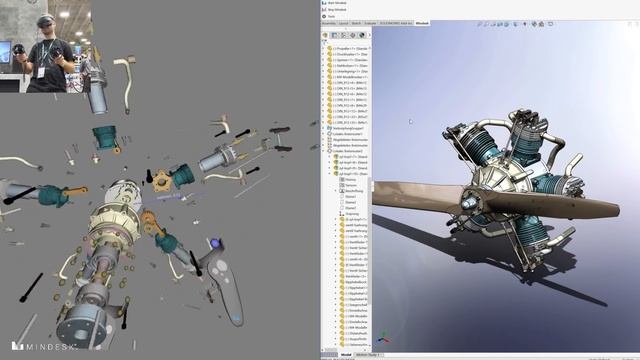Collapse the expanded zyl-kopf<15> node
This screenshot has height=360, width=640.
point(330,174)
